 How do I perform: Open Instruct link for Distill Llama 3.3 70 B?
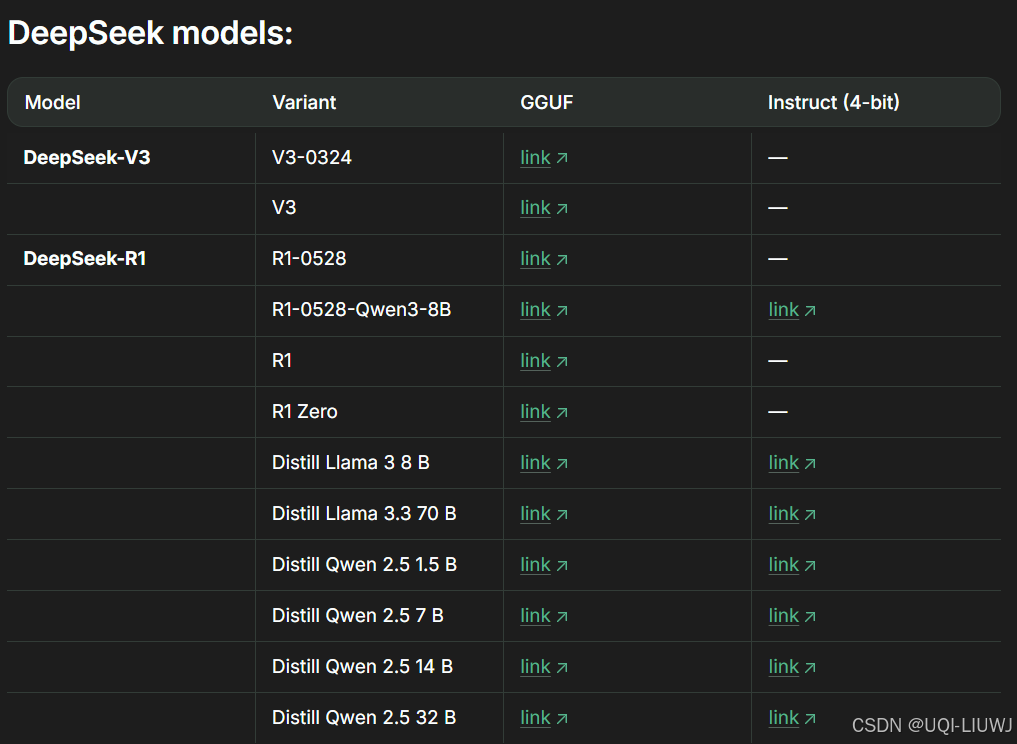(x=792, y=514)
